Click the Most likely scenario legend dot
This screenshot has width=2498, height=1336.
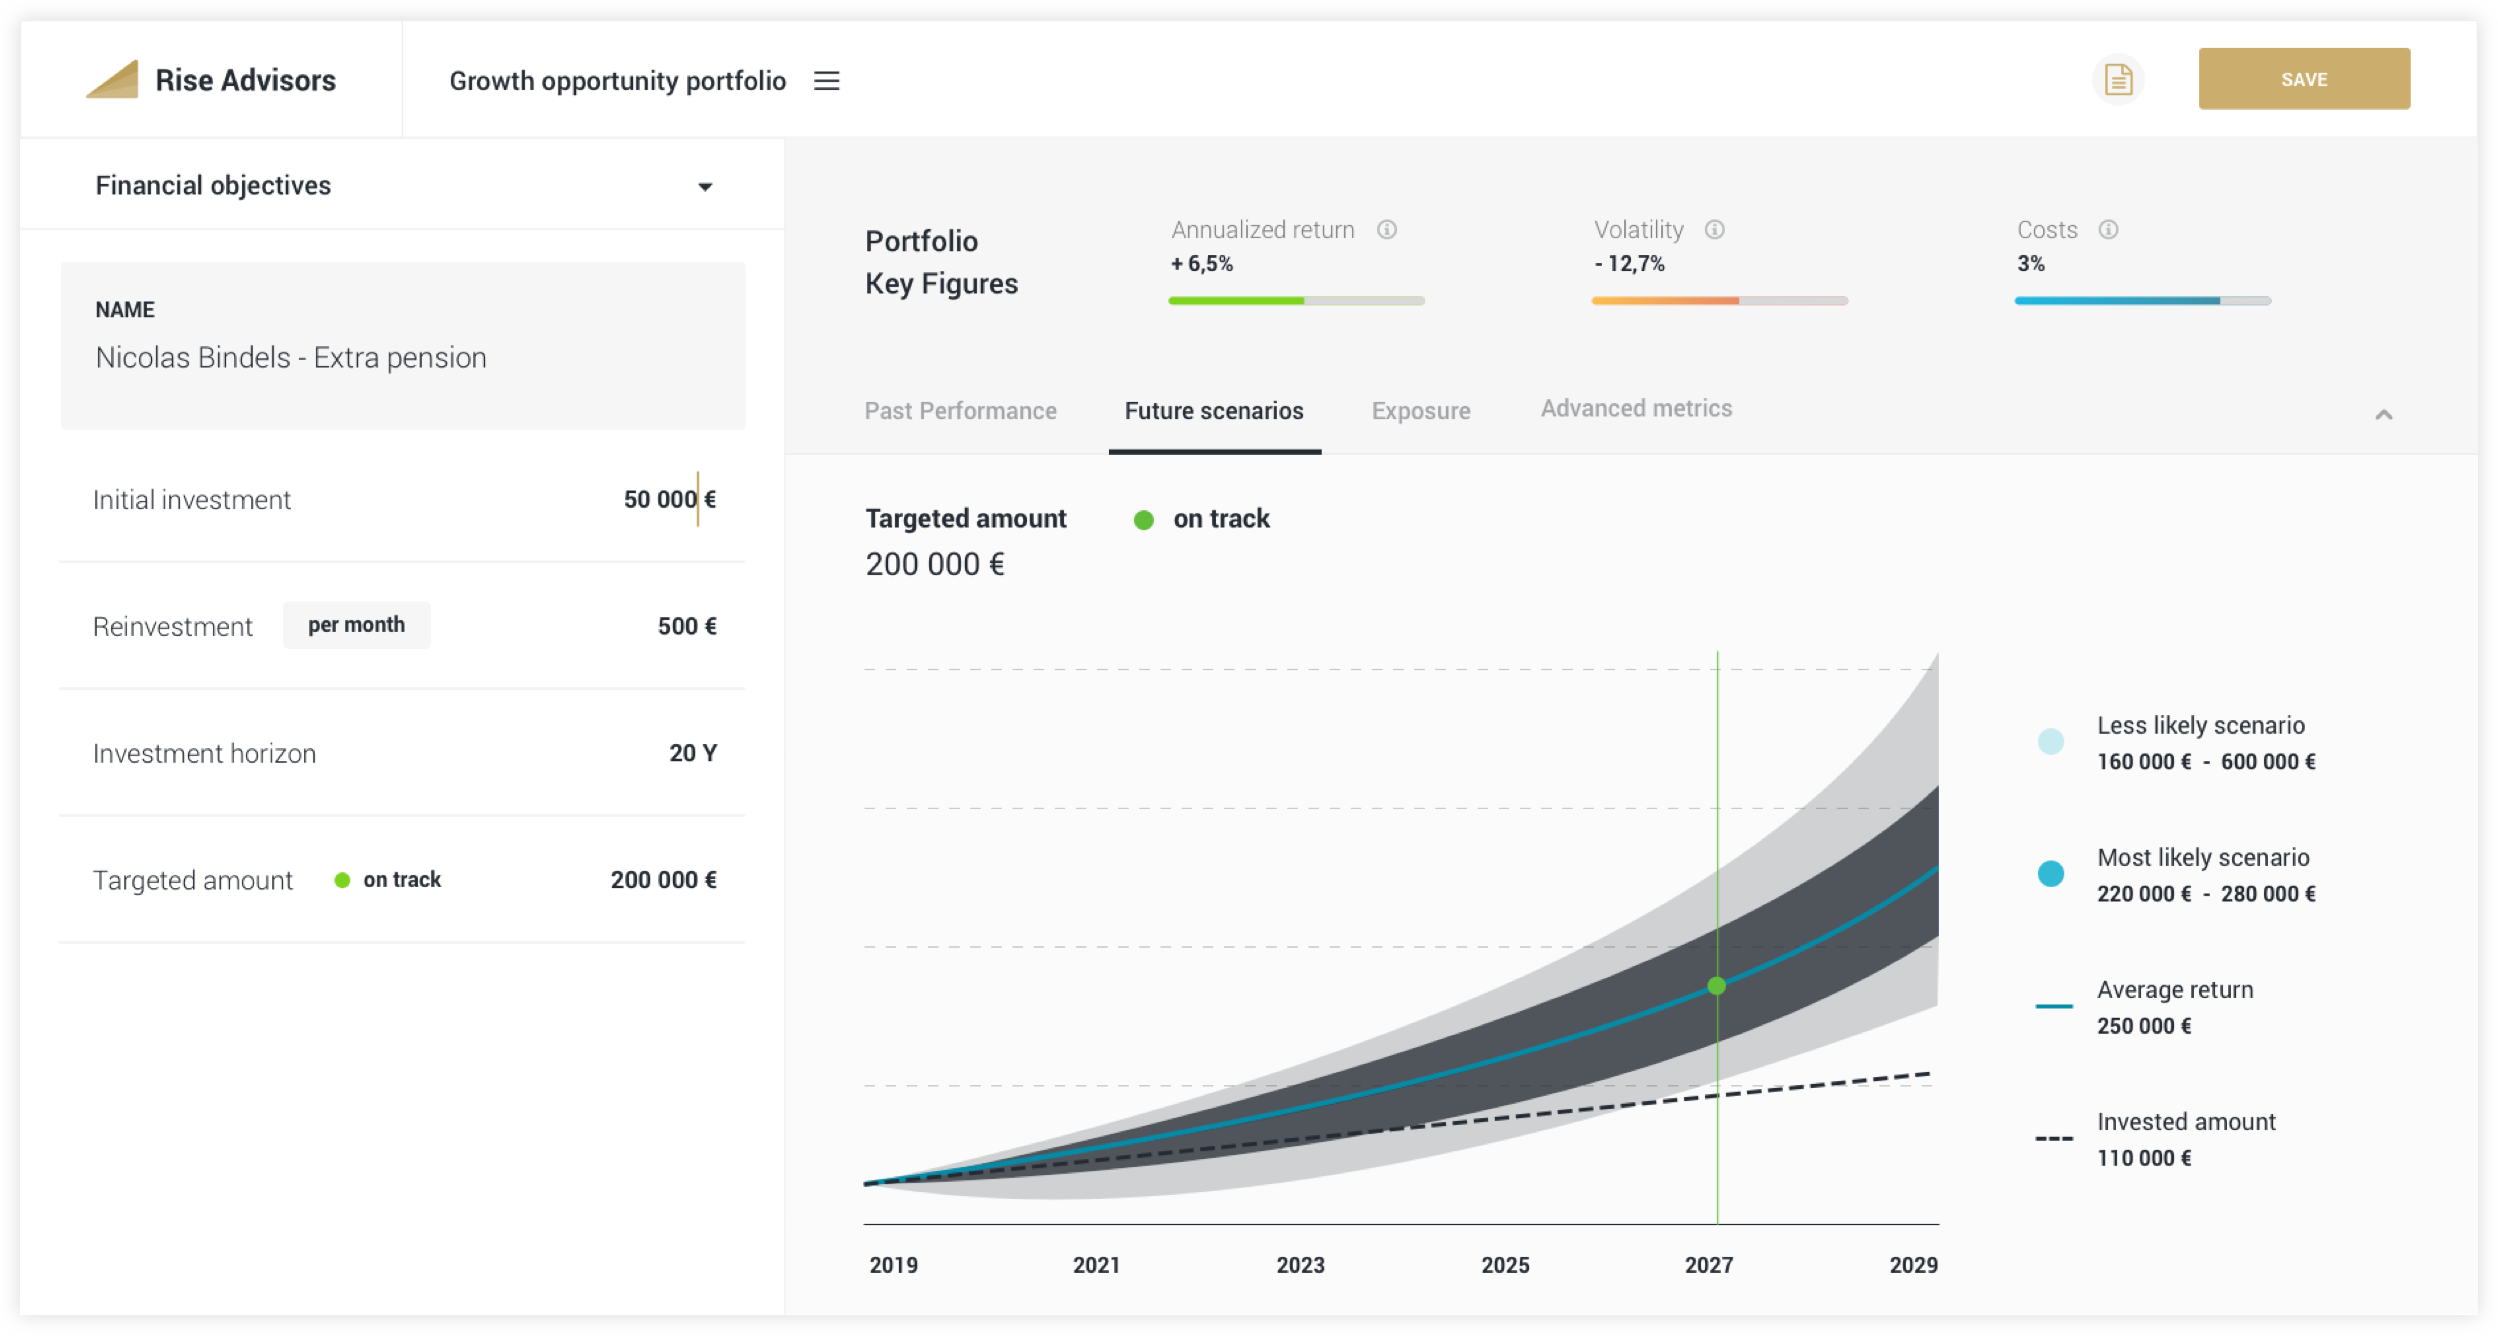click(x=2050, y=874)
